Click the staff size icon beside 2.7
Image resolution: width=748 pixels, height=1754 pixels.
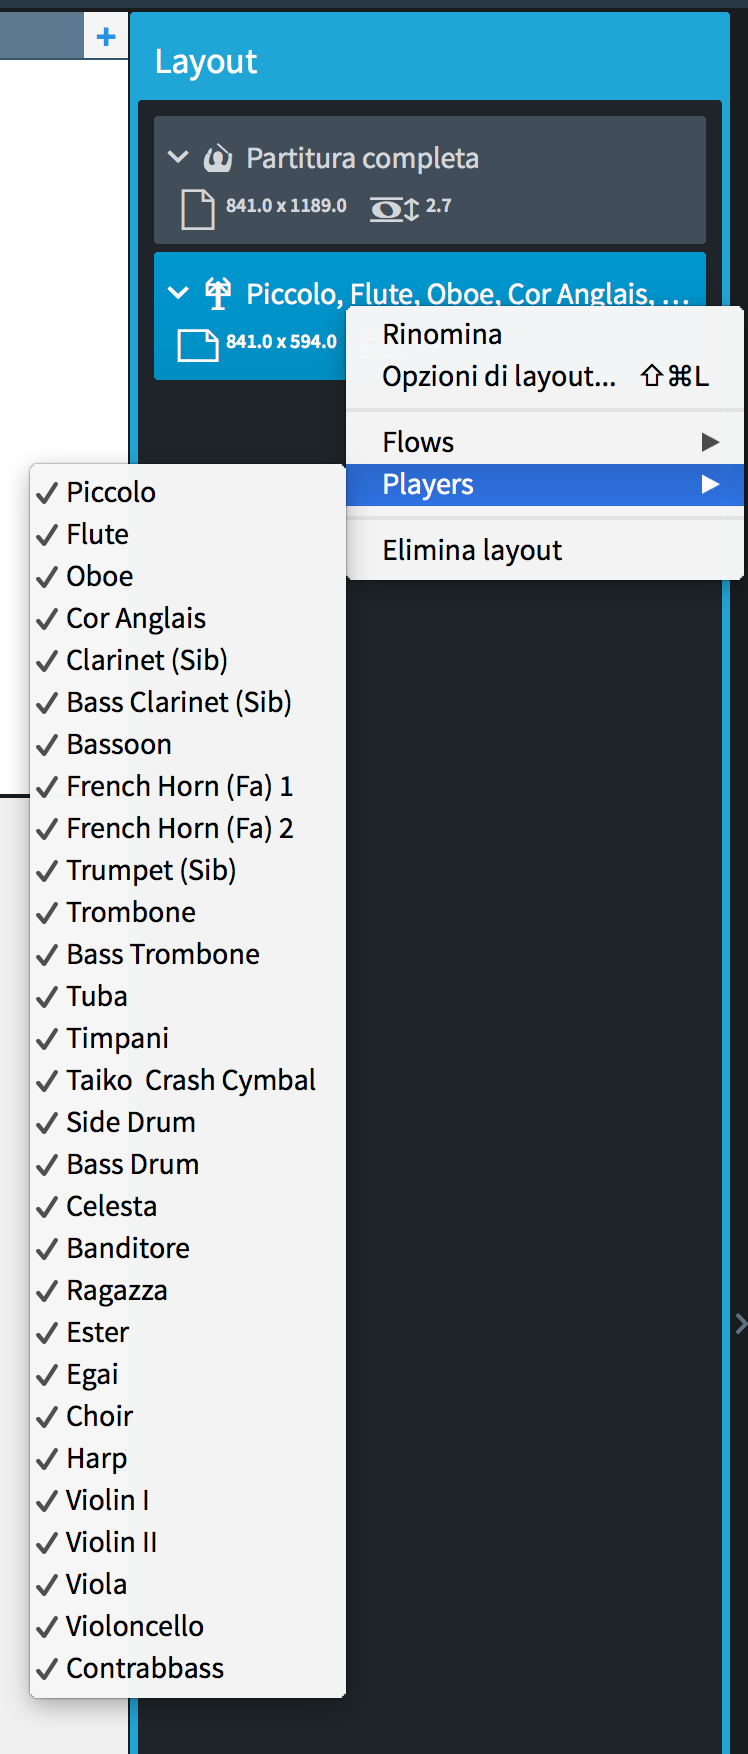click(394, 208)
